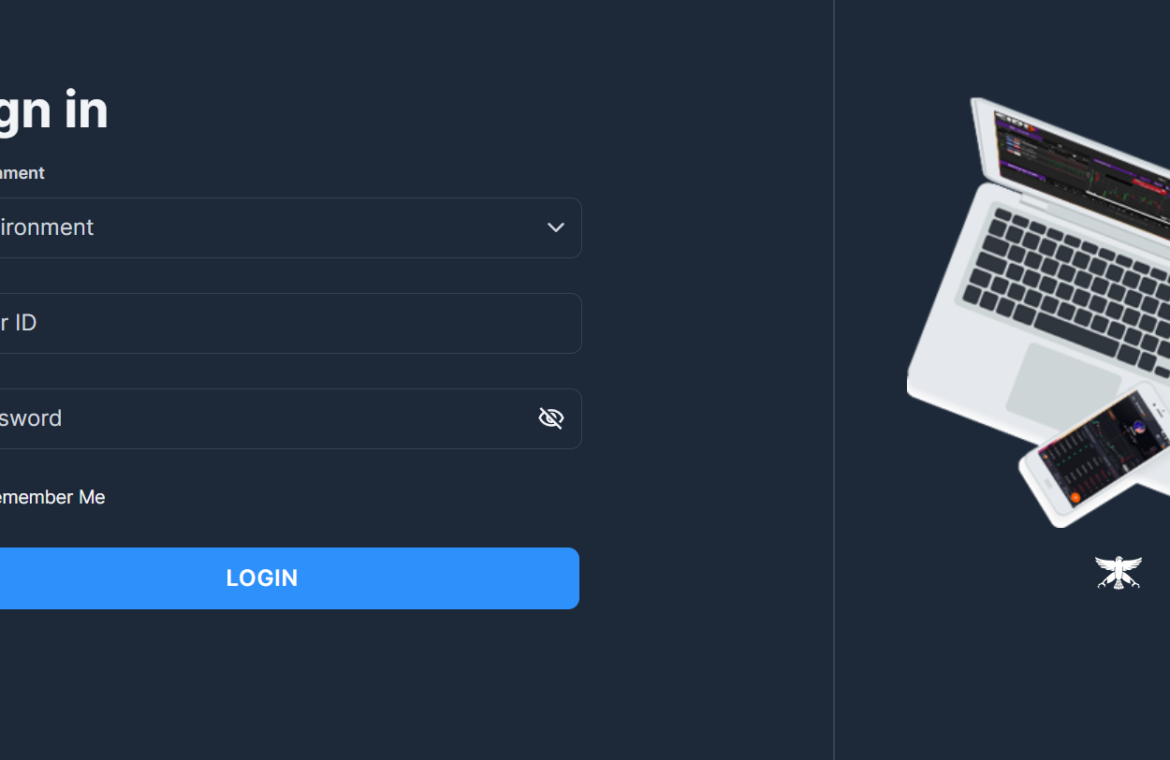Screen dimensions: 1170x760
Task: Open the Environment combo box
Action: (x=290, y=227)
